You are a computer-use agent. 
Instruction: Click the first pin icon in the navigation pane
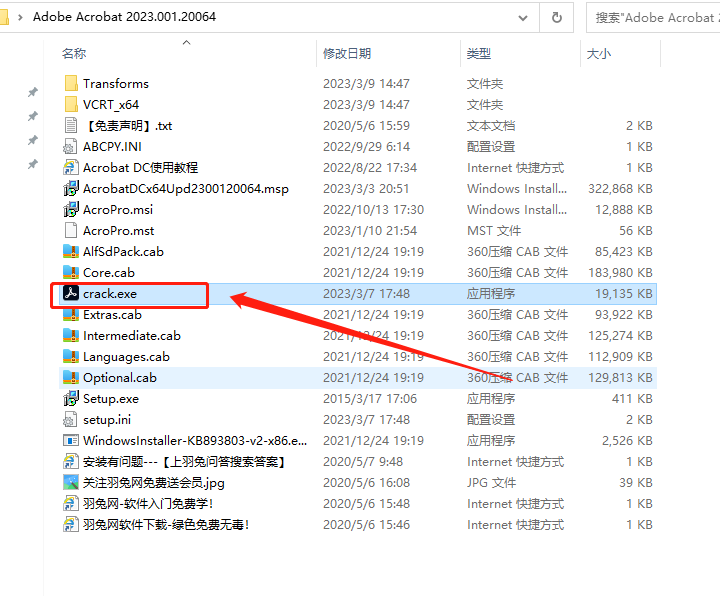click(x=33, y=92)
